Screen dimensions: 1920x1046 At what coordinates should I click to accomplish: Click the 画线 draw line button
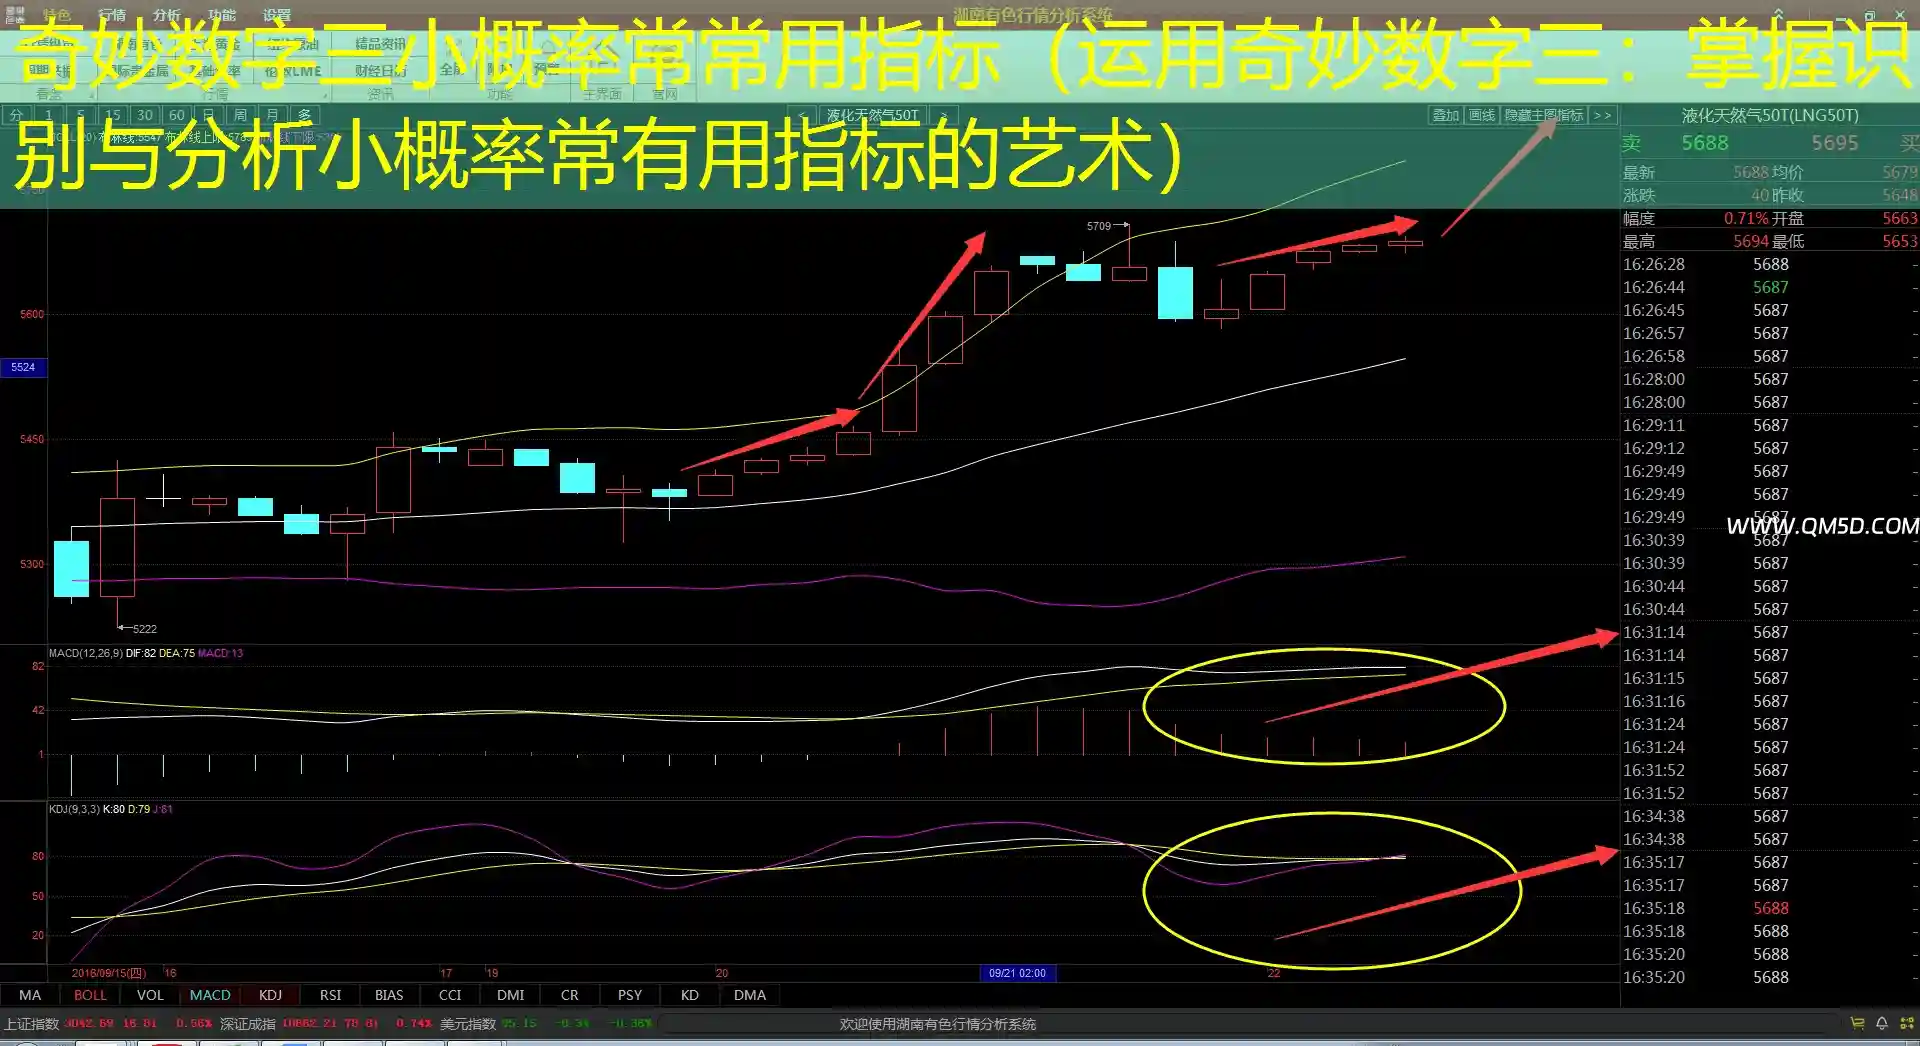pos(1482,115)
